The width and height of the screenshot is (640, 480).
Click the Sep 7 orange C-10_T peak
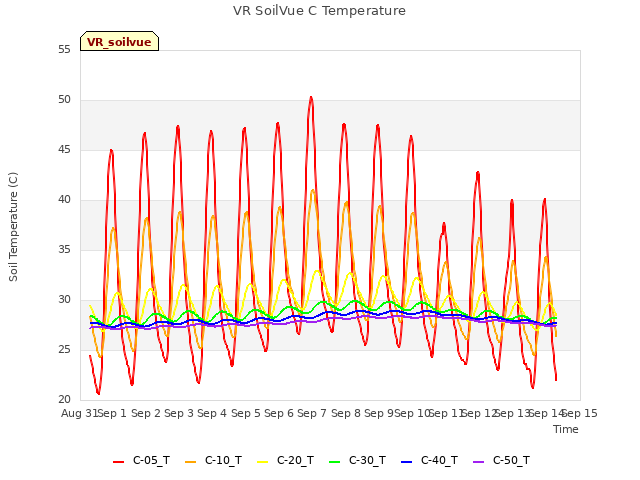click(x=313, y=190)
